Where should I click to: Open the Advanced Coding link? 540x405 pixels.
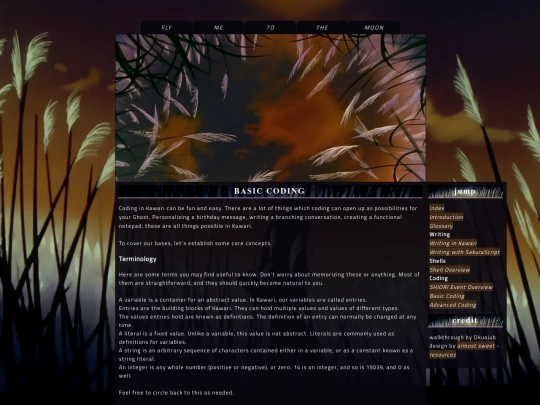pyautogui.click(x=453, y=305)
